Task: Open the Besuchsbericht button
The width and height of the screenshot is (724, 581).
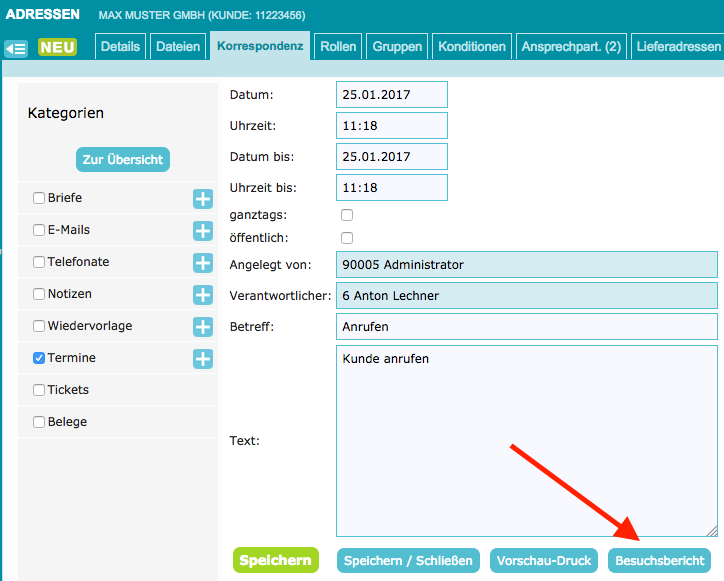Action: pyautogui.click(x=660, y=560)
